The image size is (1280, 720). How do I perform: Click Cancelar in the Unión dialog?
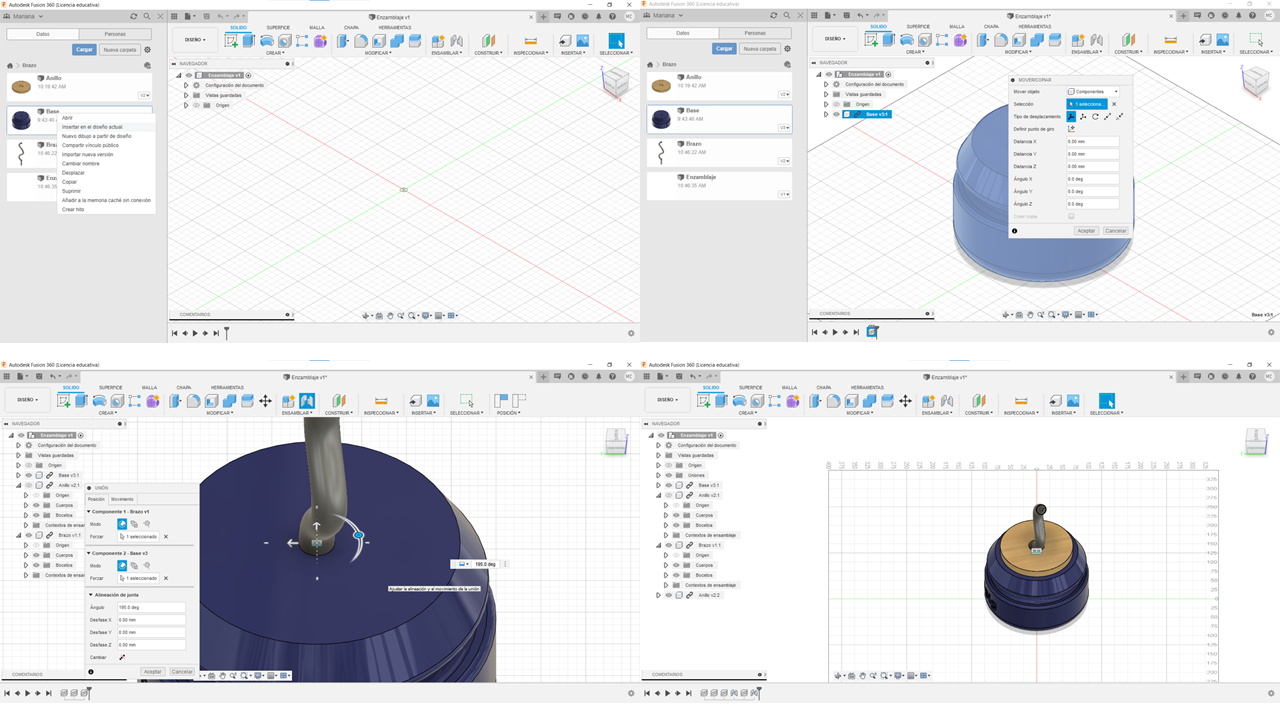coord(182,672)
